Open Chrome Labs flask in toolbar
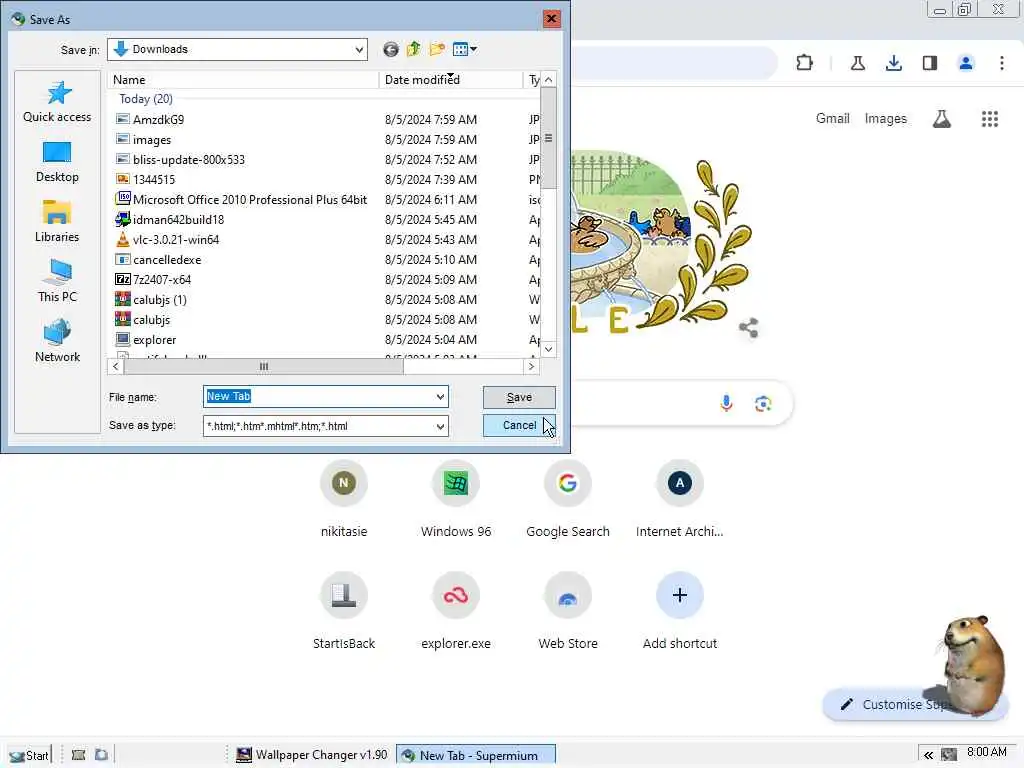1024x768 pixels. 858,63
